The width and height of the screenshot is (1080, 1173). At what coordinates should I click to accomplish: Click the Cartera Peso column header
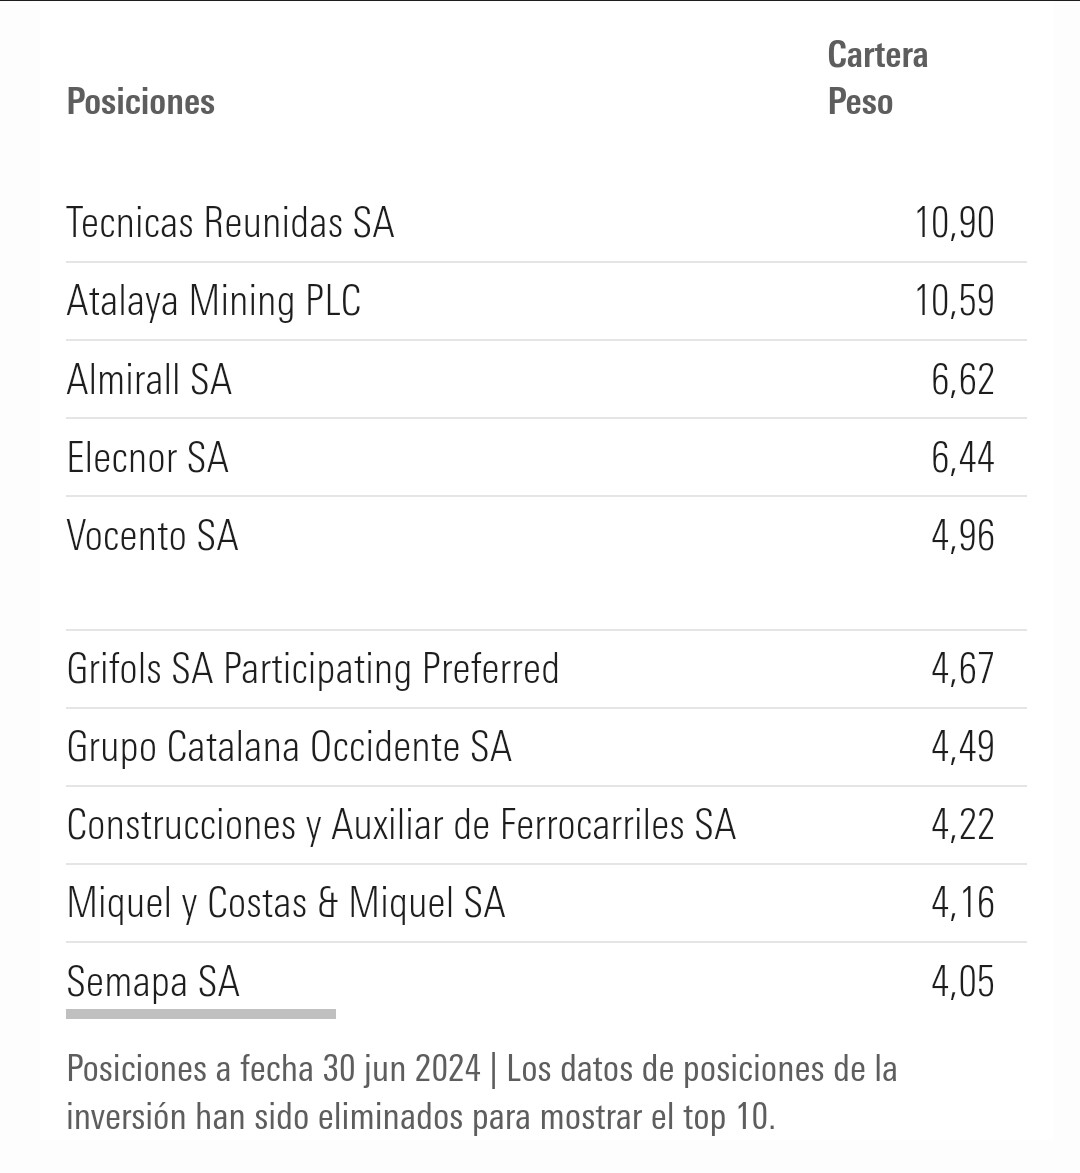878,78
